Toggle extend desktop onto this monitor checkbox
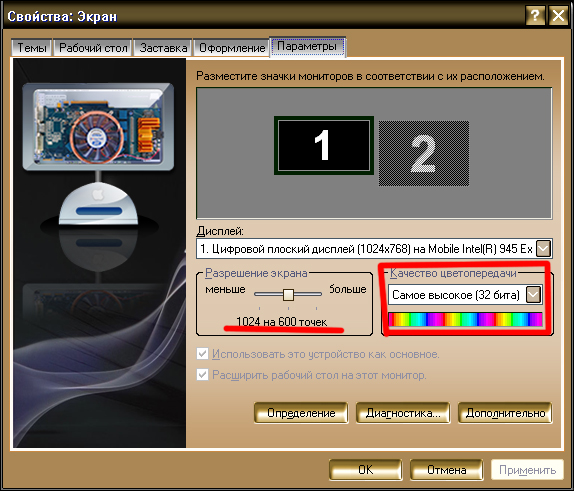 tap(202, 375)
